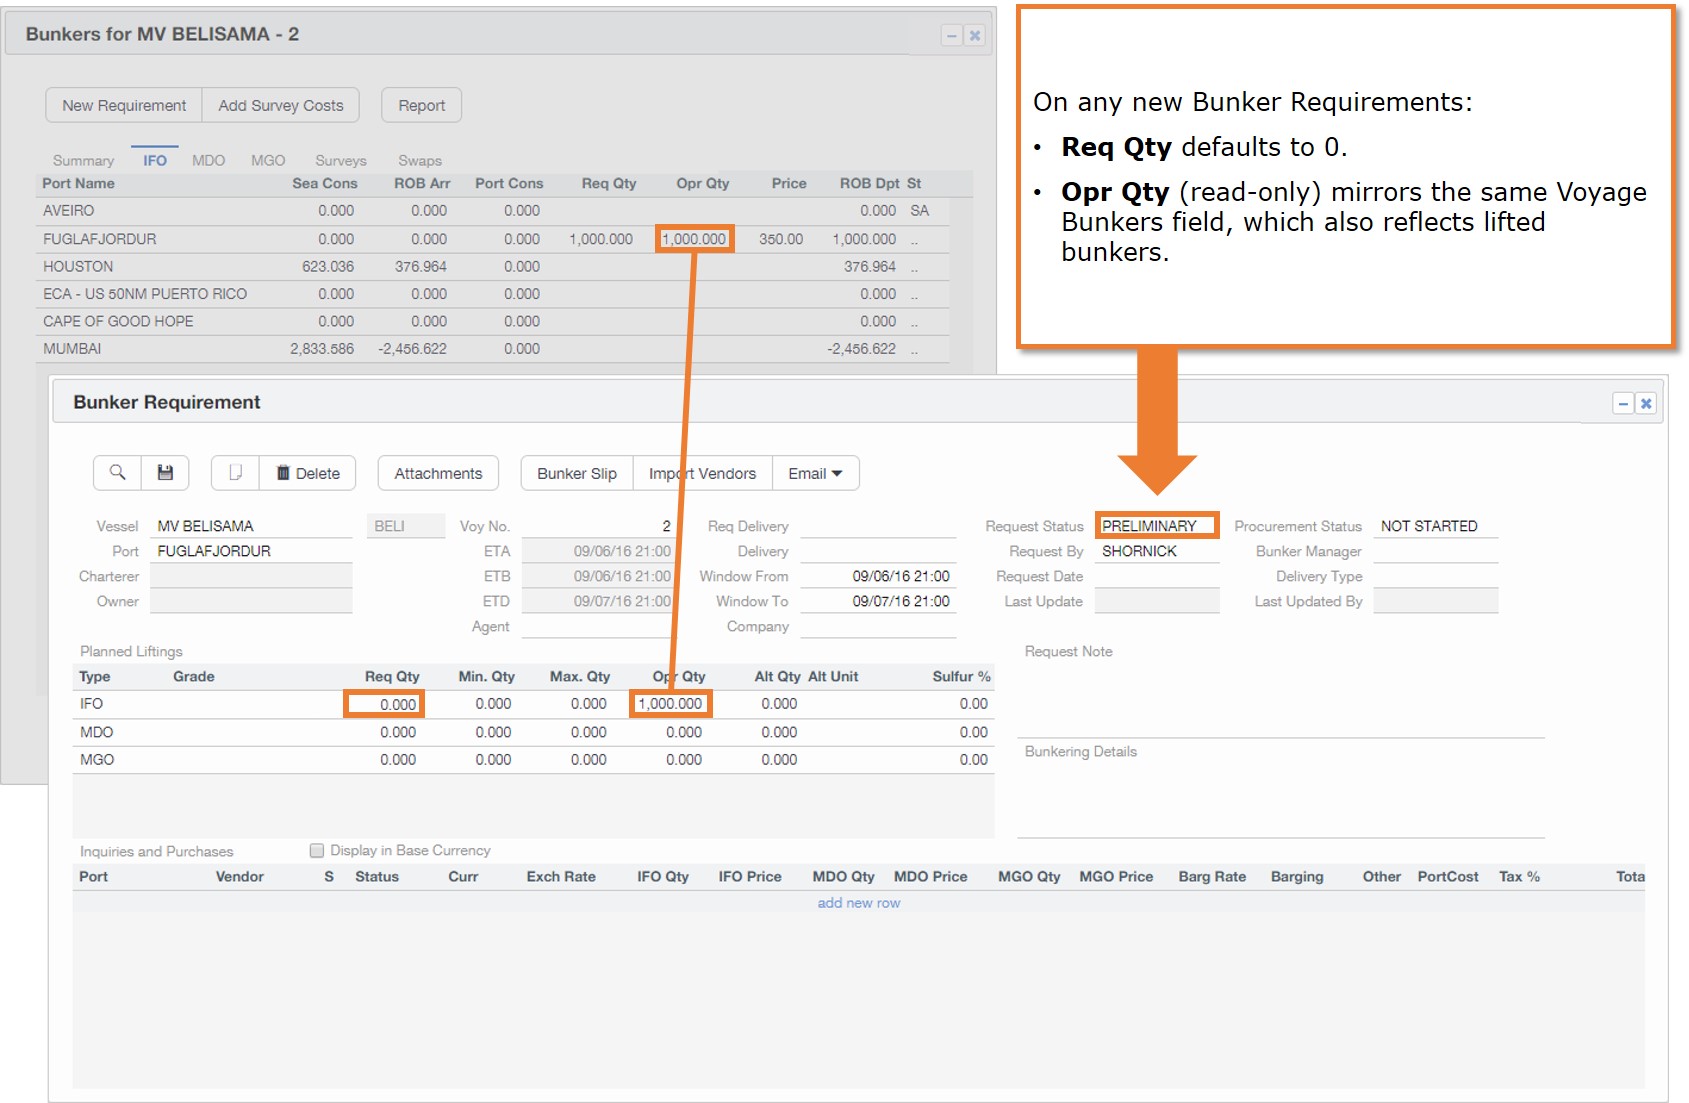Screen dimensions: 1689x1103
Task: Toggle Display in Base Currency checkbox
Action: click(x=317, y=851)
